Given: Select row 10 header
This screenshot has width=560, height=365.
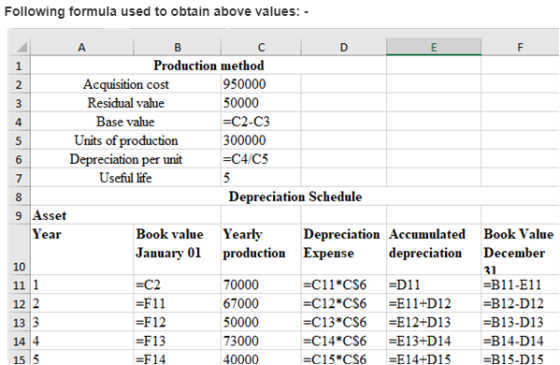Looking at the screenshot, I should (19, 250).
